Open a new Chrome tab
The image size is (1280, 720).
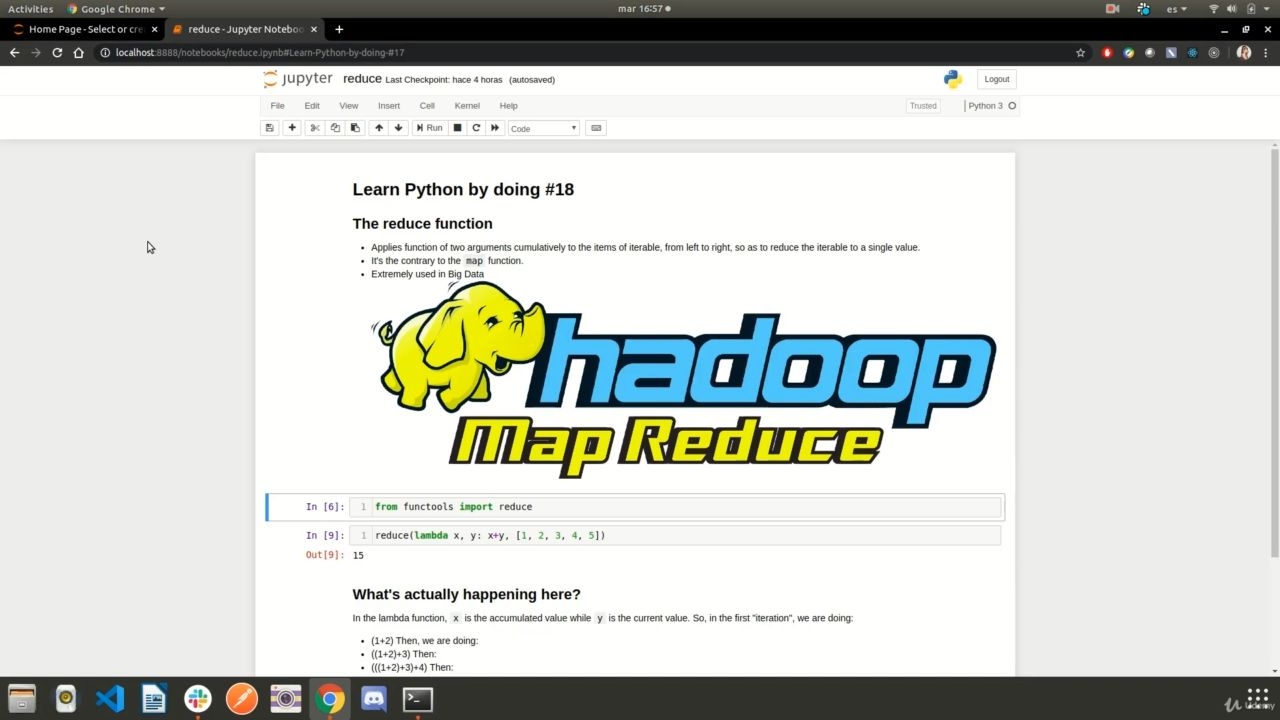click(x=339, y=29)
